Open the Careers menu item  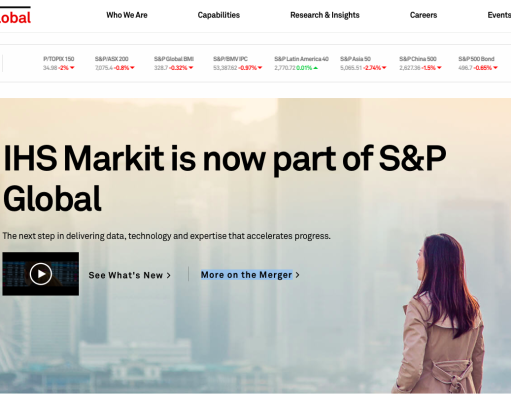[x=423, y=15]
